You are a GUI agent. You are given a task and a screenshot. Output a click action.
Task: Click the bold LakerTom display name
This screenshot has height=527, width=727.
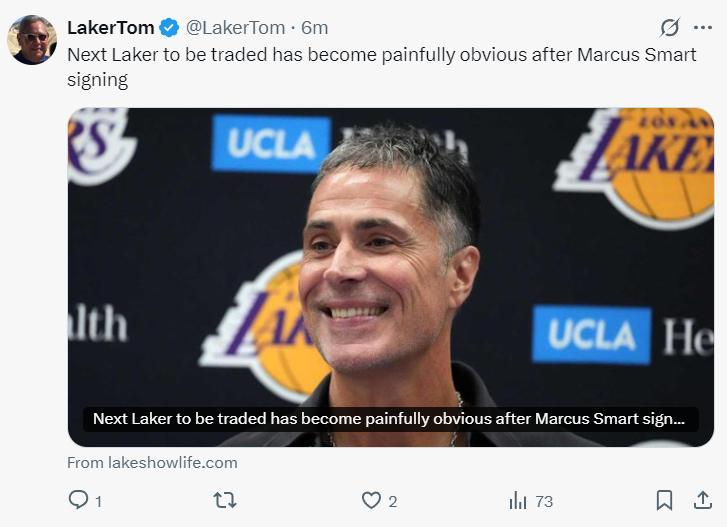click(110, 27)
